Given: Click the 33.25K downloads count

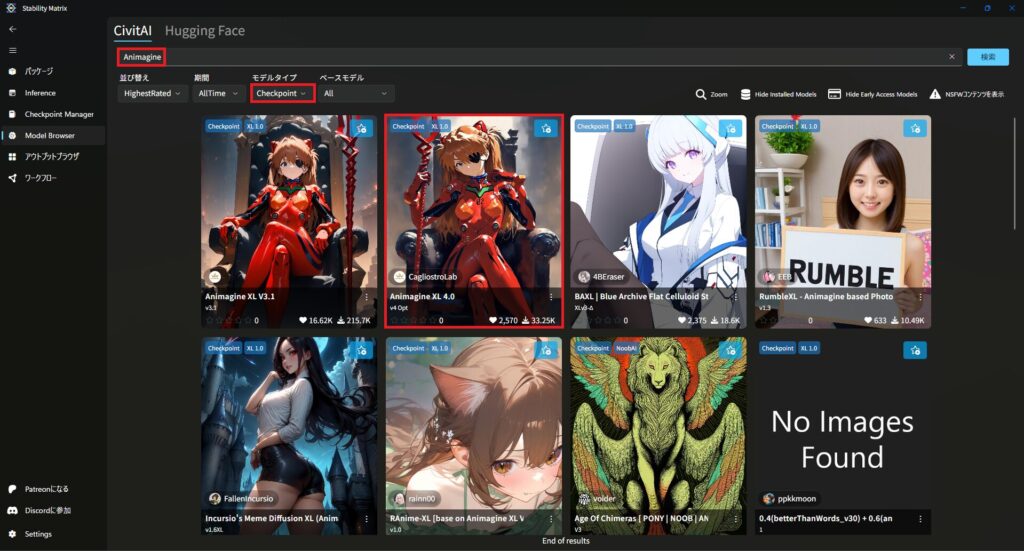Looking at the screenshot, I should pyautogui.click(x=538, y=321).
